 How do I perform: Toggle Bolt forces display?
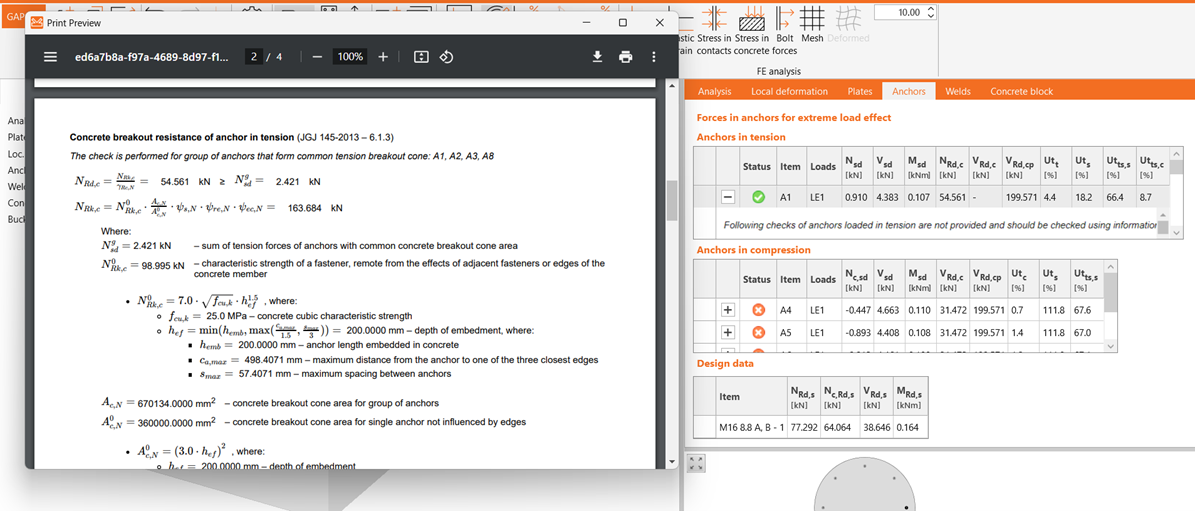point(785,25)
